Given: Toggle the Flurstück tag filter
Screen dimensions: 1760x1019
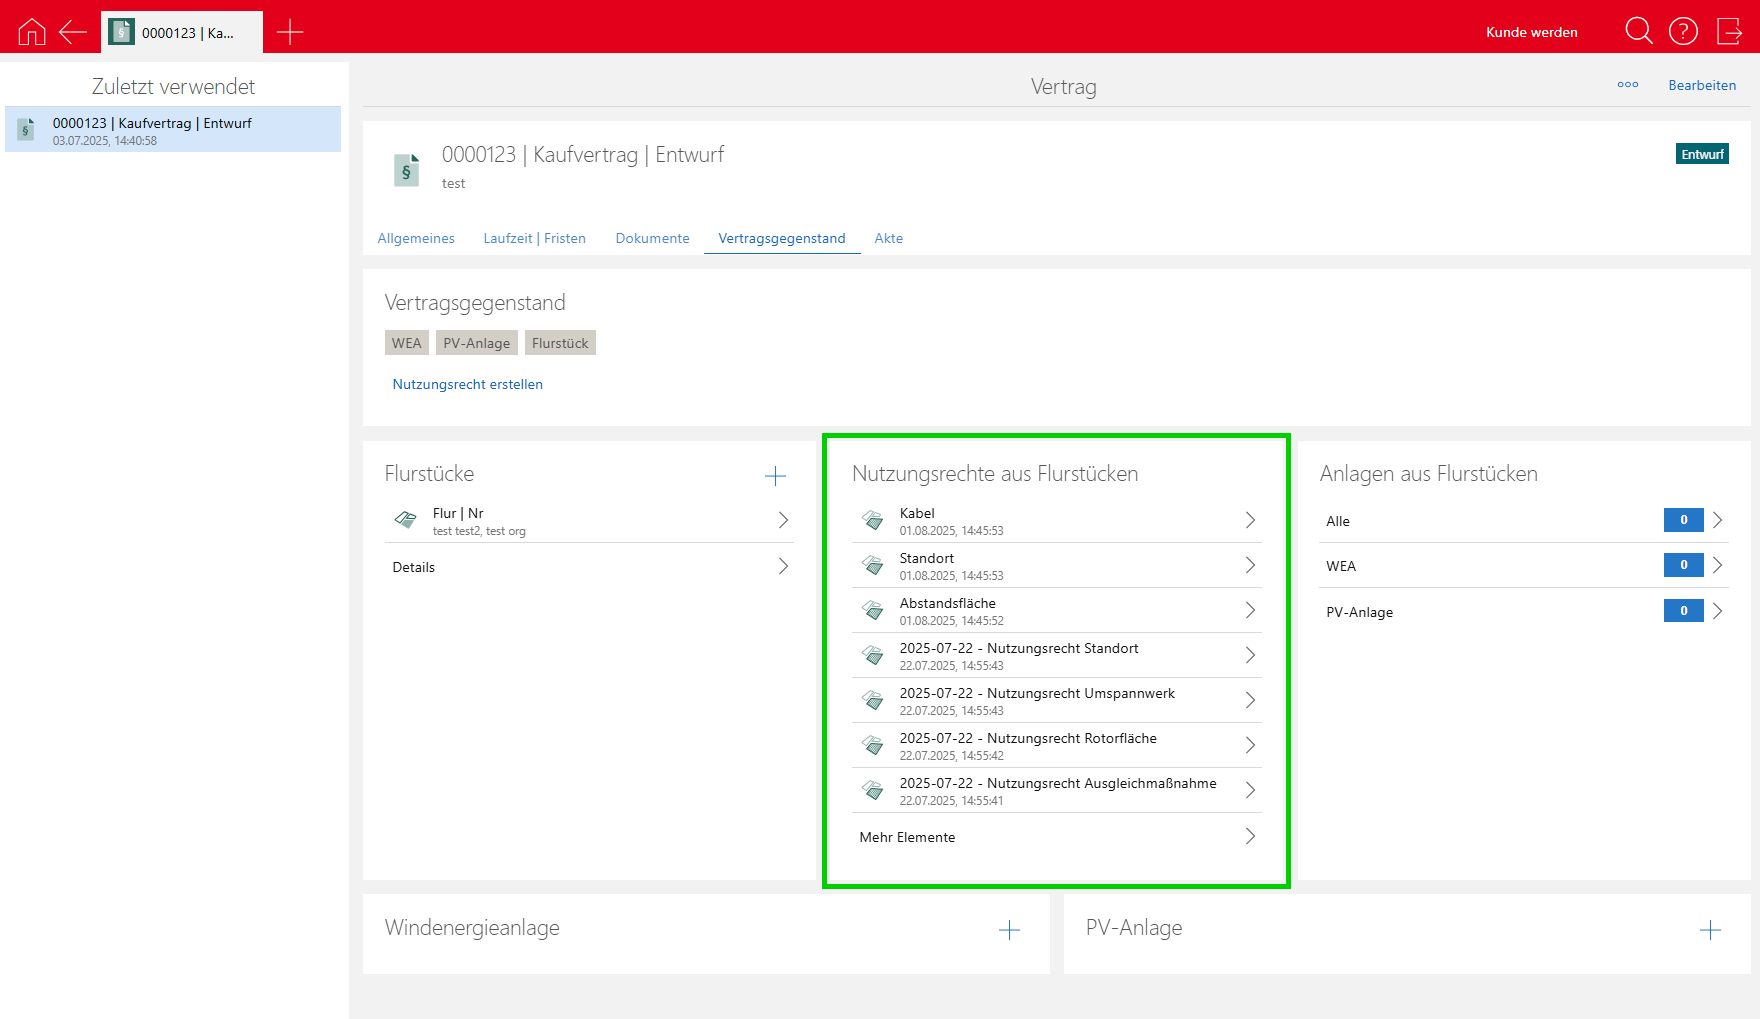Looking at the screenshot, I should [x=560, y=343].
